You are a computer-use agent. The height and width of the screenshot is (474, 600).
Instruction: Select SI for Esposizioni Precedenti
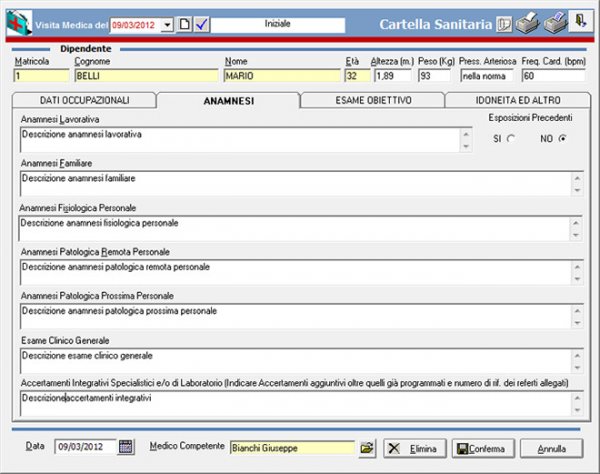pyautogui.click(x=511, y=138)
